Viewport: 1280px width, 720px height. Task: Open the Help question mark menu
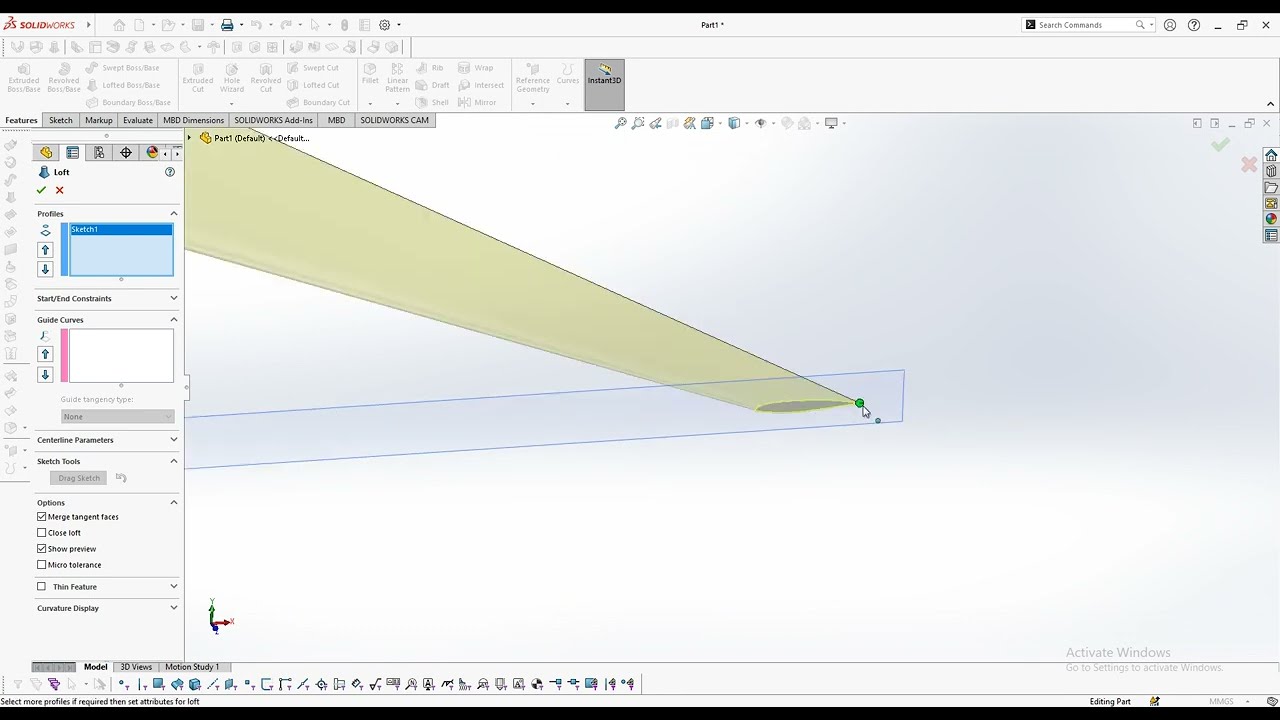1194,25
